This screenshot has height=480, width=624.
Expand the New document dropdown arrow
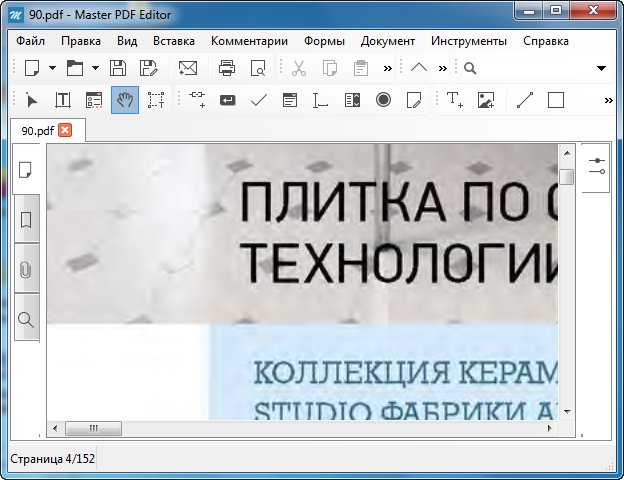click(50, 68)
